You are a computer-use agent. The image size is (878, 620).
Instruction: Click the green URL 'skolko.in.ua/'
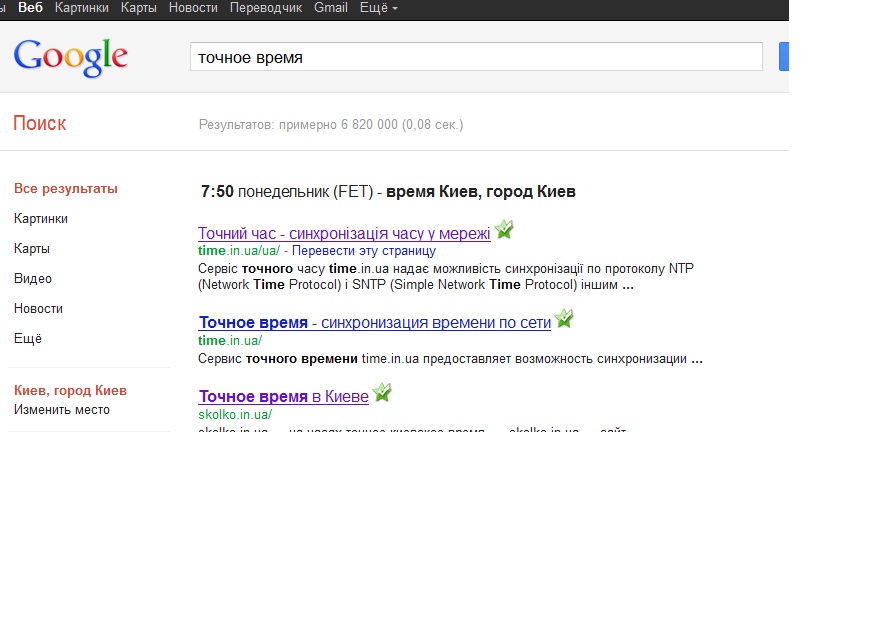(235, 414)
